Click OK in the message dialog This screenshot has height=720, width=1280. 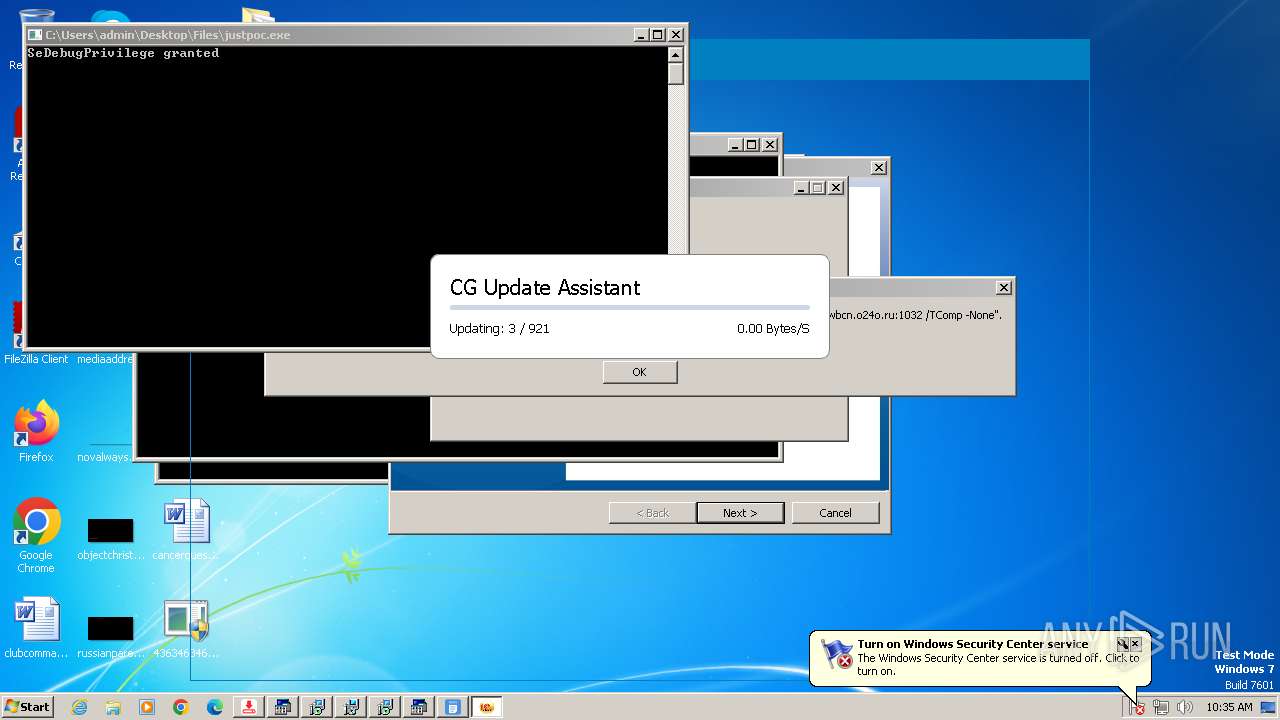click(x=640, y=372)
